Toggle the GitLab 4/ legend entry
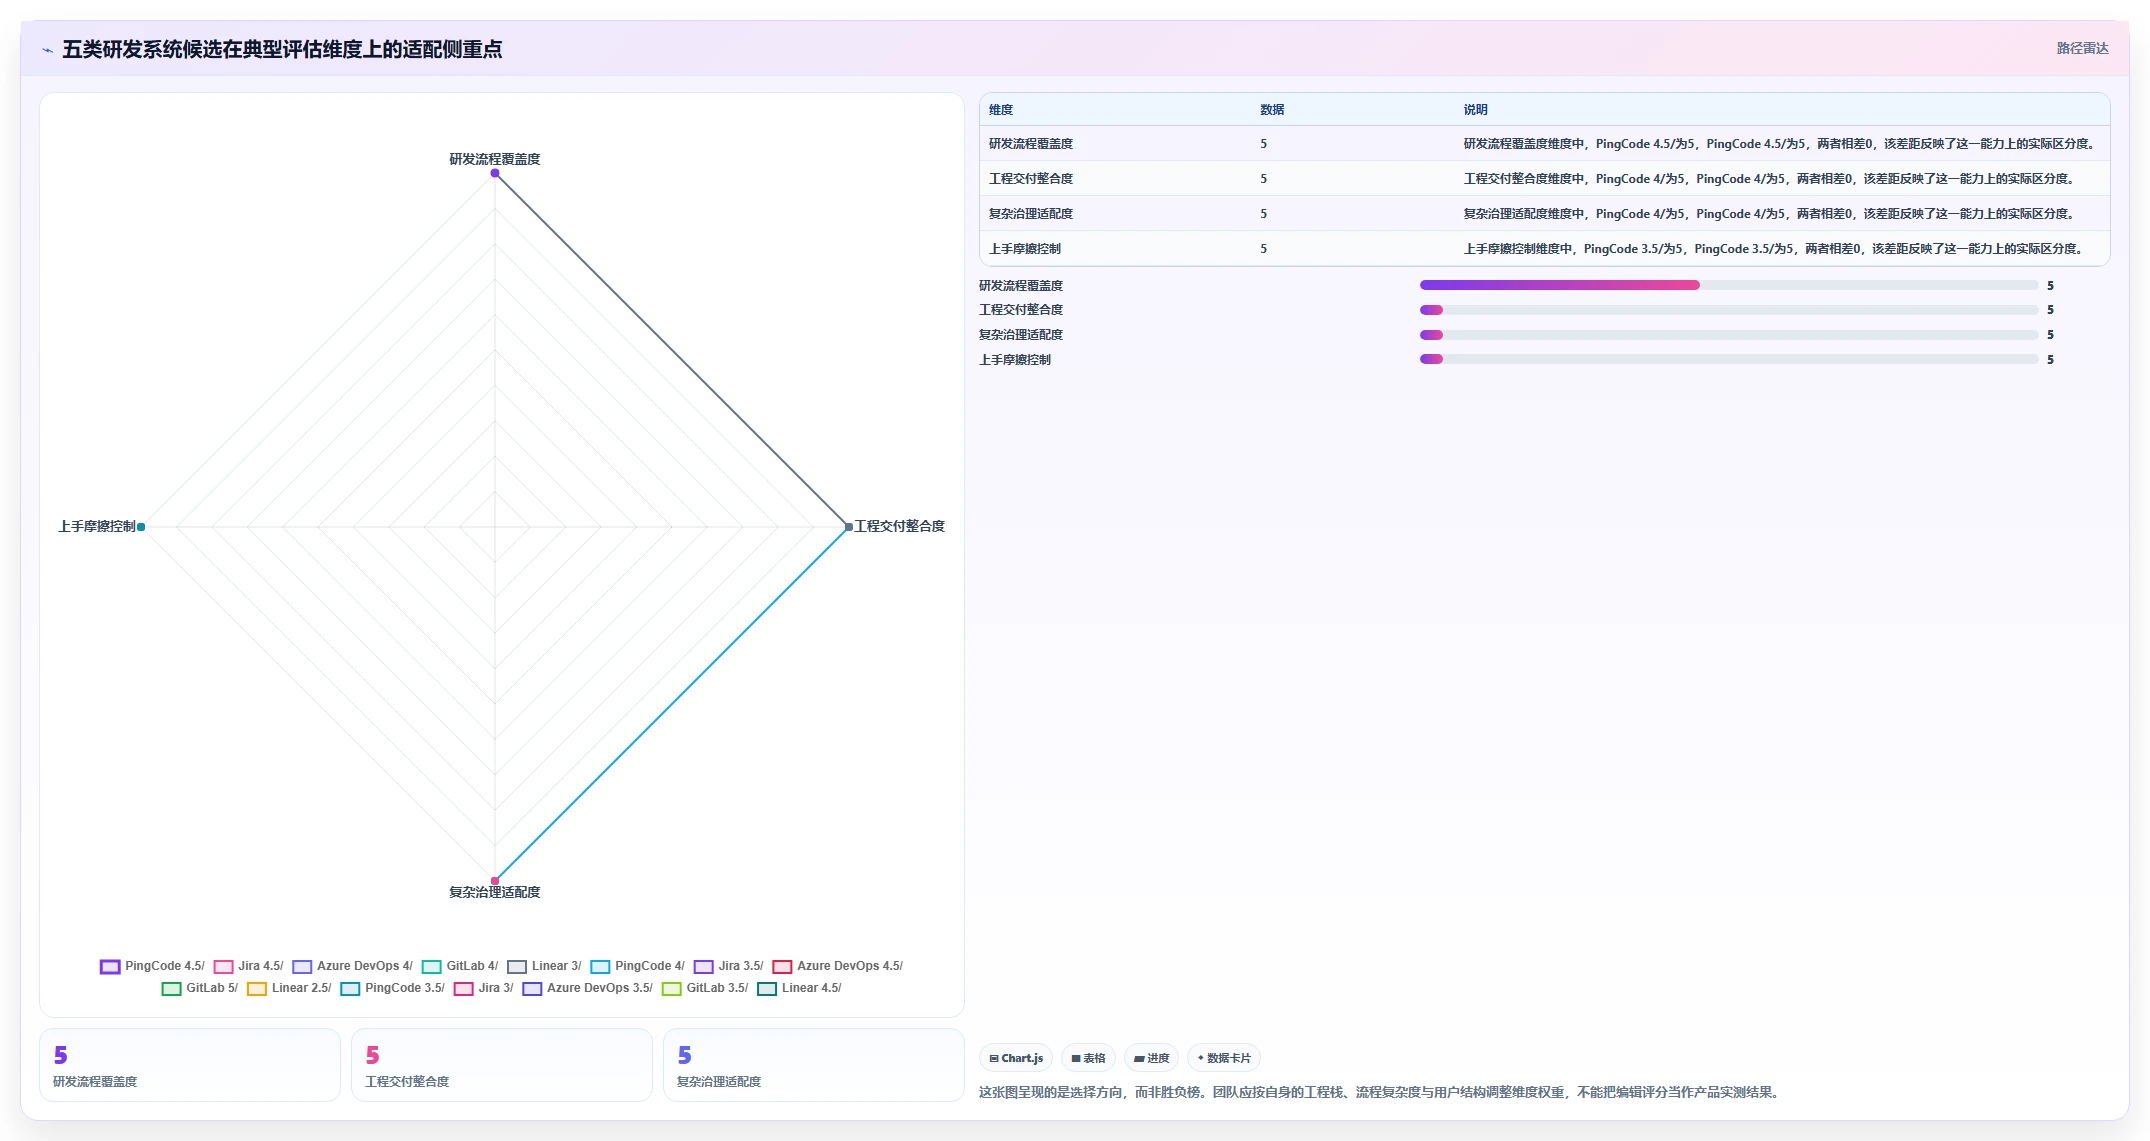2150x1141 pixels. pyautogui.click(x=460, y=966)
